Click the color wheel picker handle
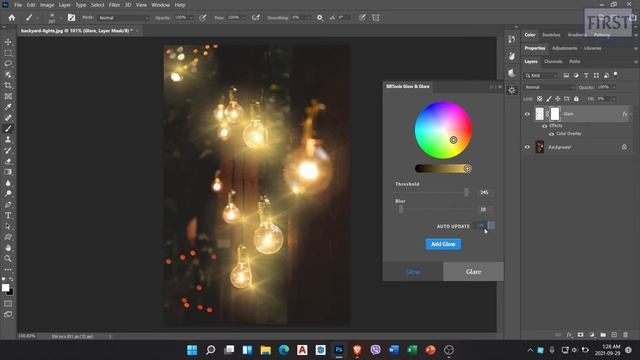640x360 pixels. pos(453,140)
